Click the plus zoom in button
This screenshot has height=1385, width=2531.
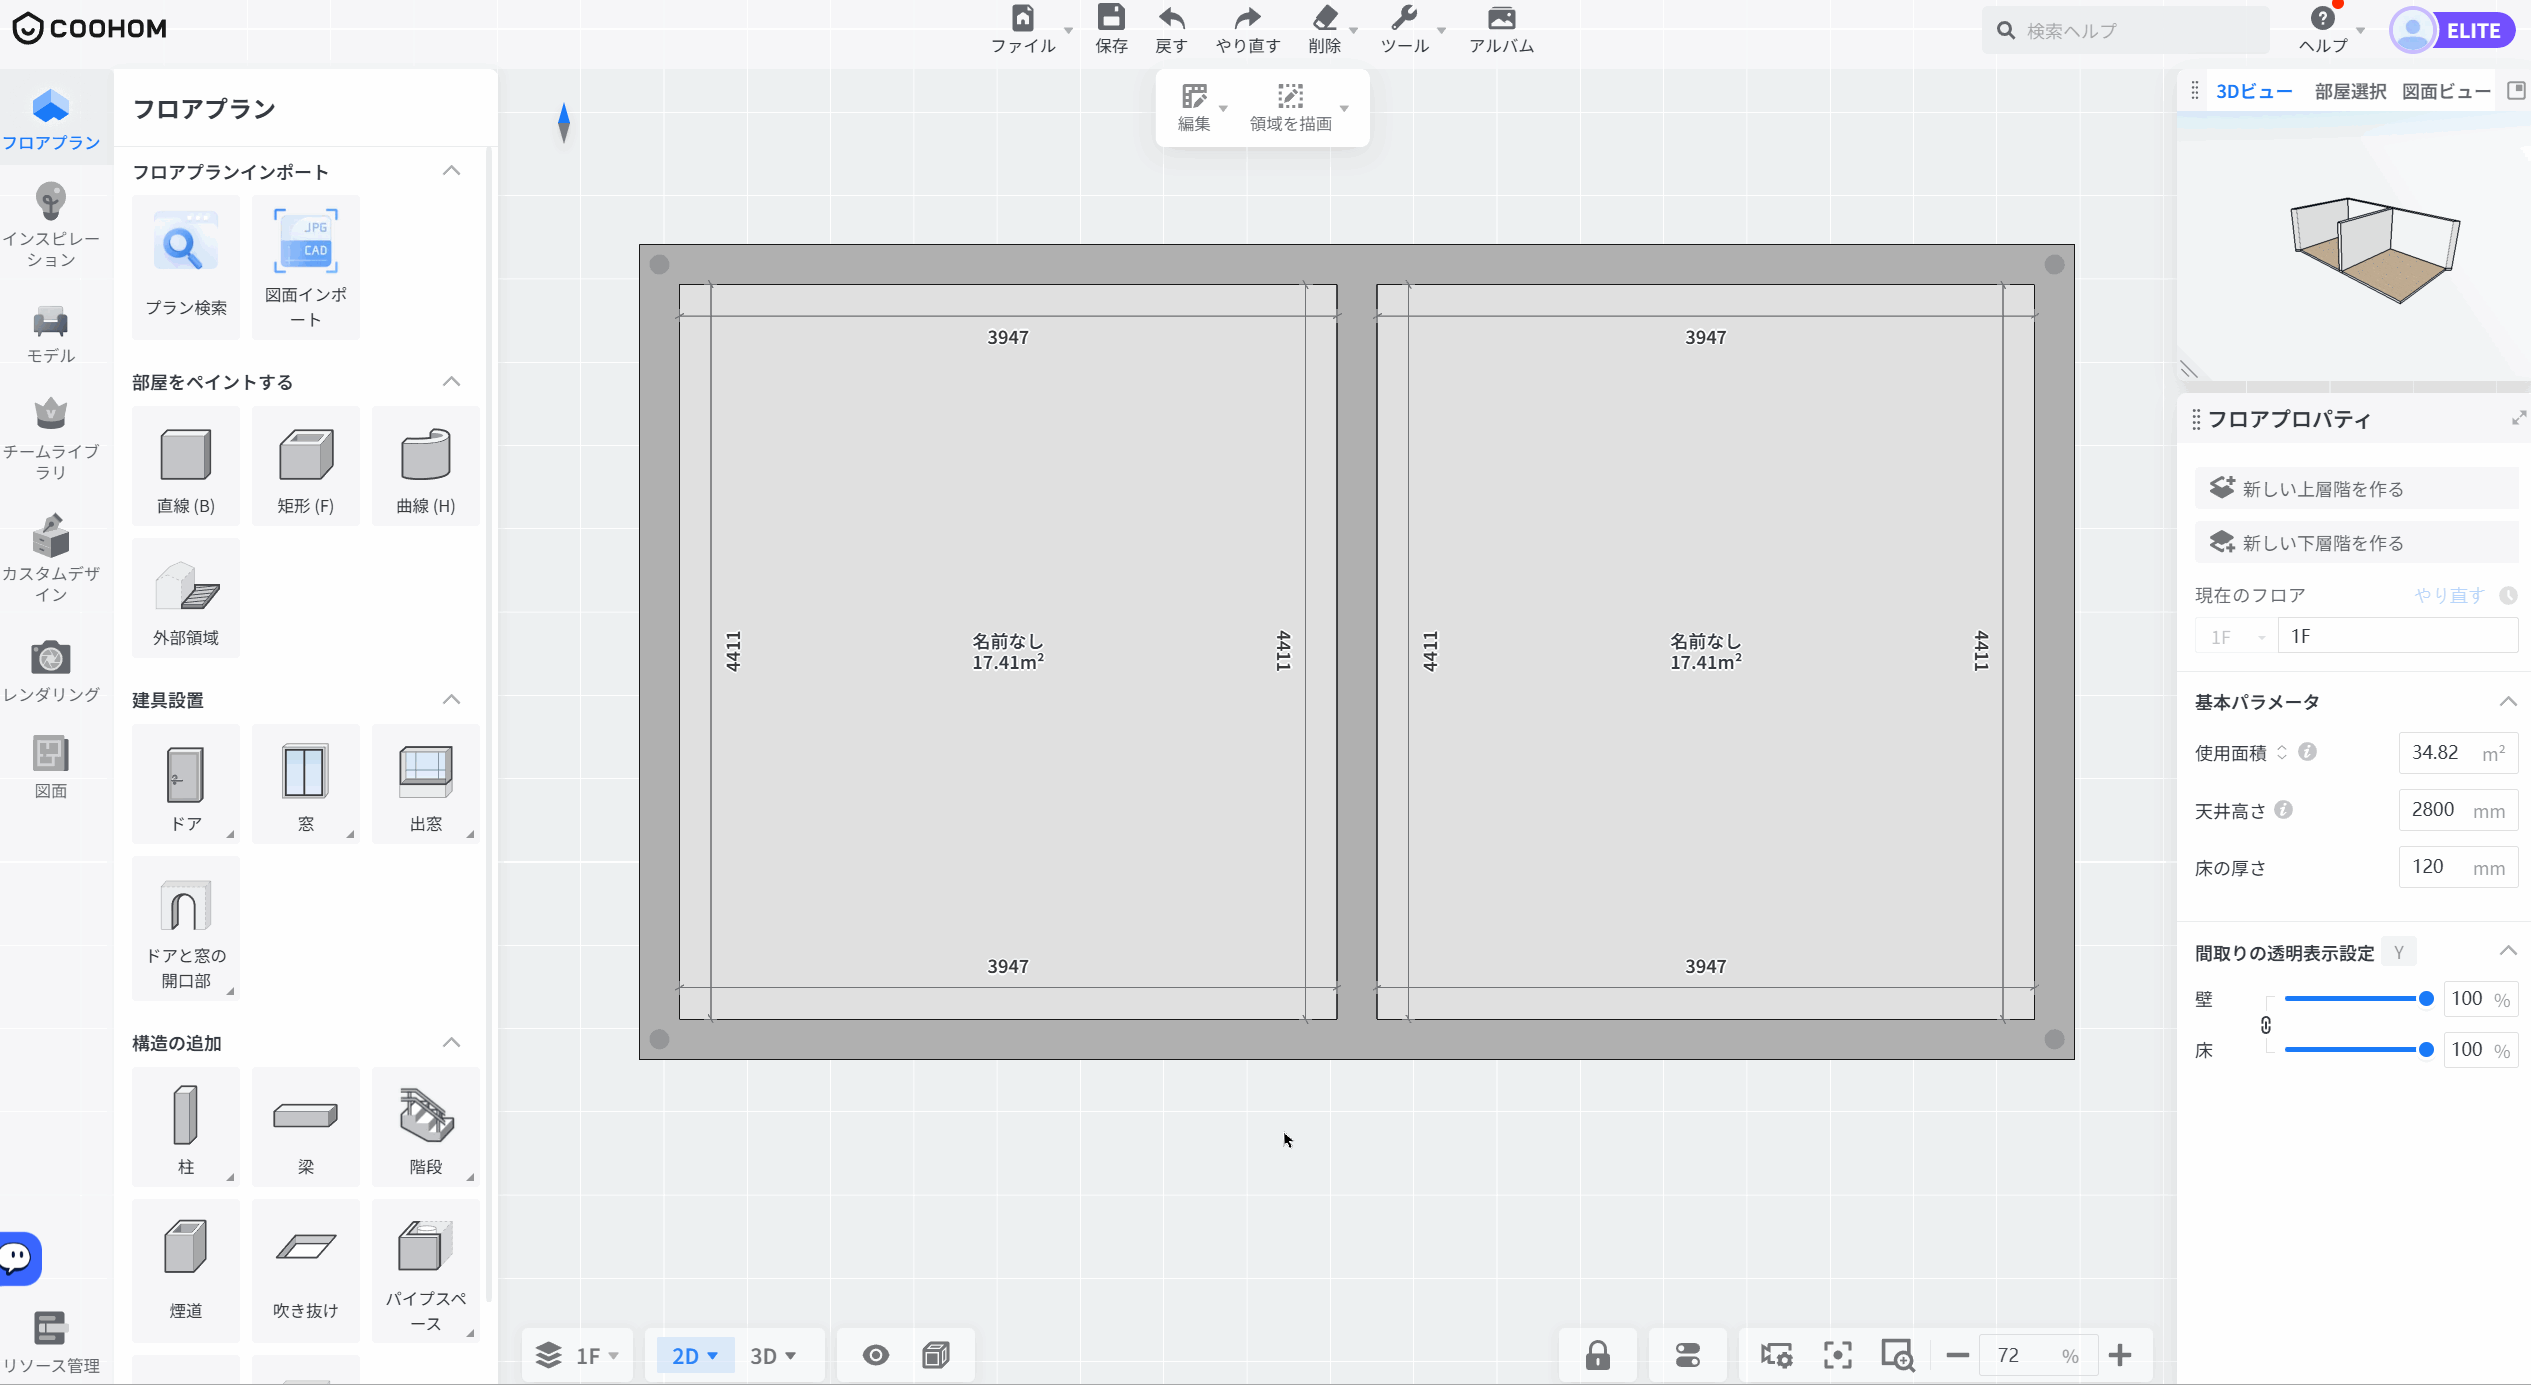click(2120, 1355)
